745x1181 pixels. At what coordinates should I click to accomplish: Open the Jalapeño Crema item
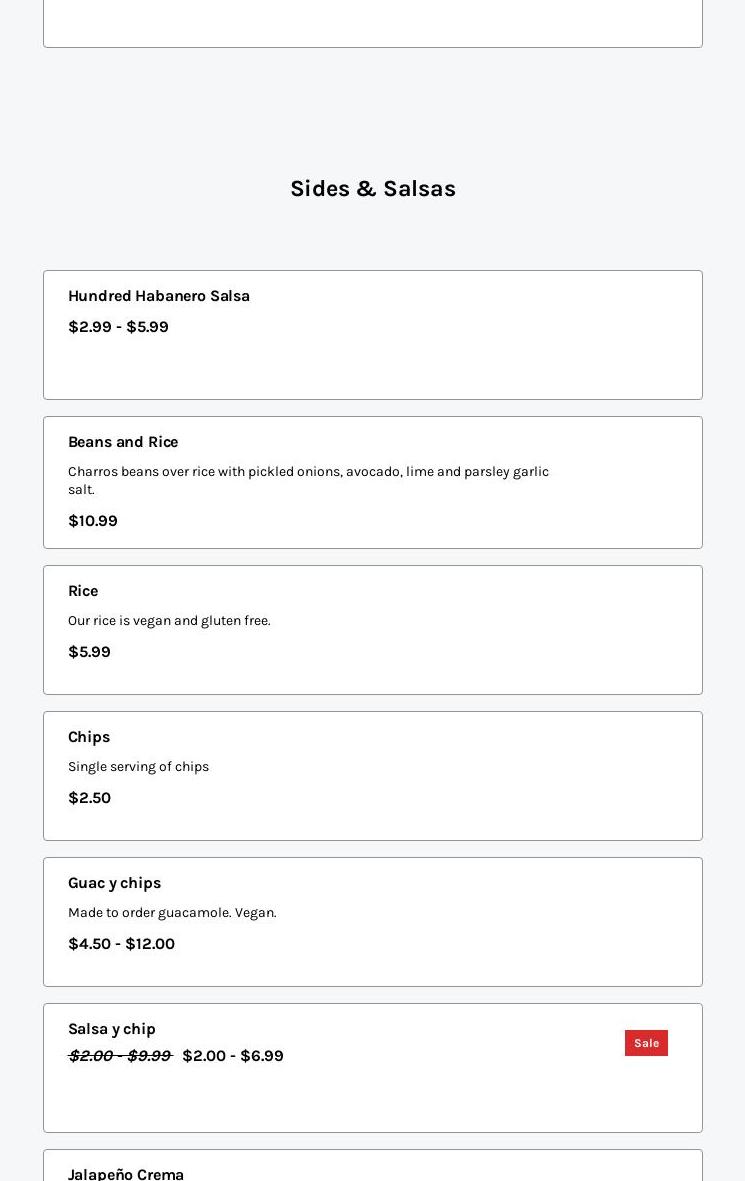(x=126, y=1173)
